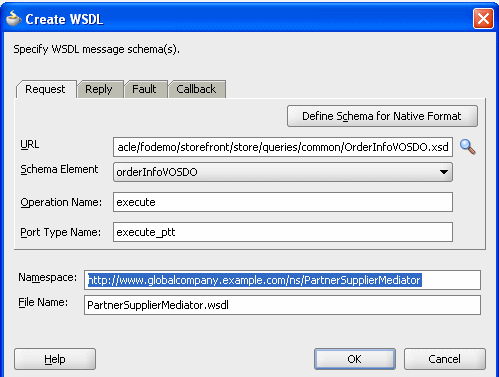
Task: Click the File Name field
Action: point(282,305)
